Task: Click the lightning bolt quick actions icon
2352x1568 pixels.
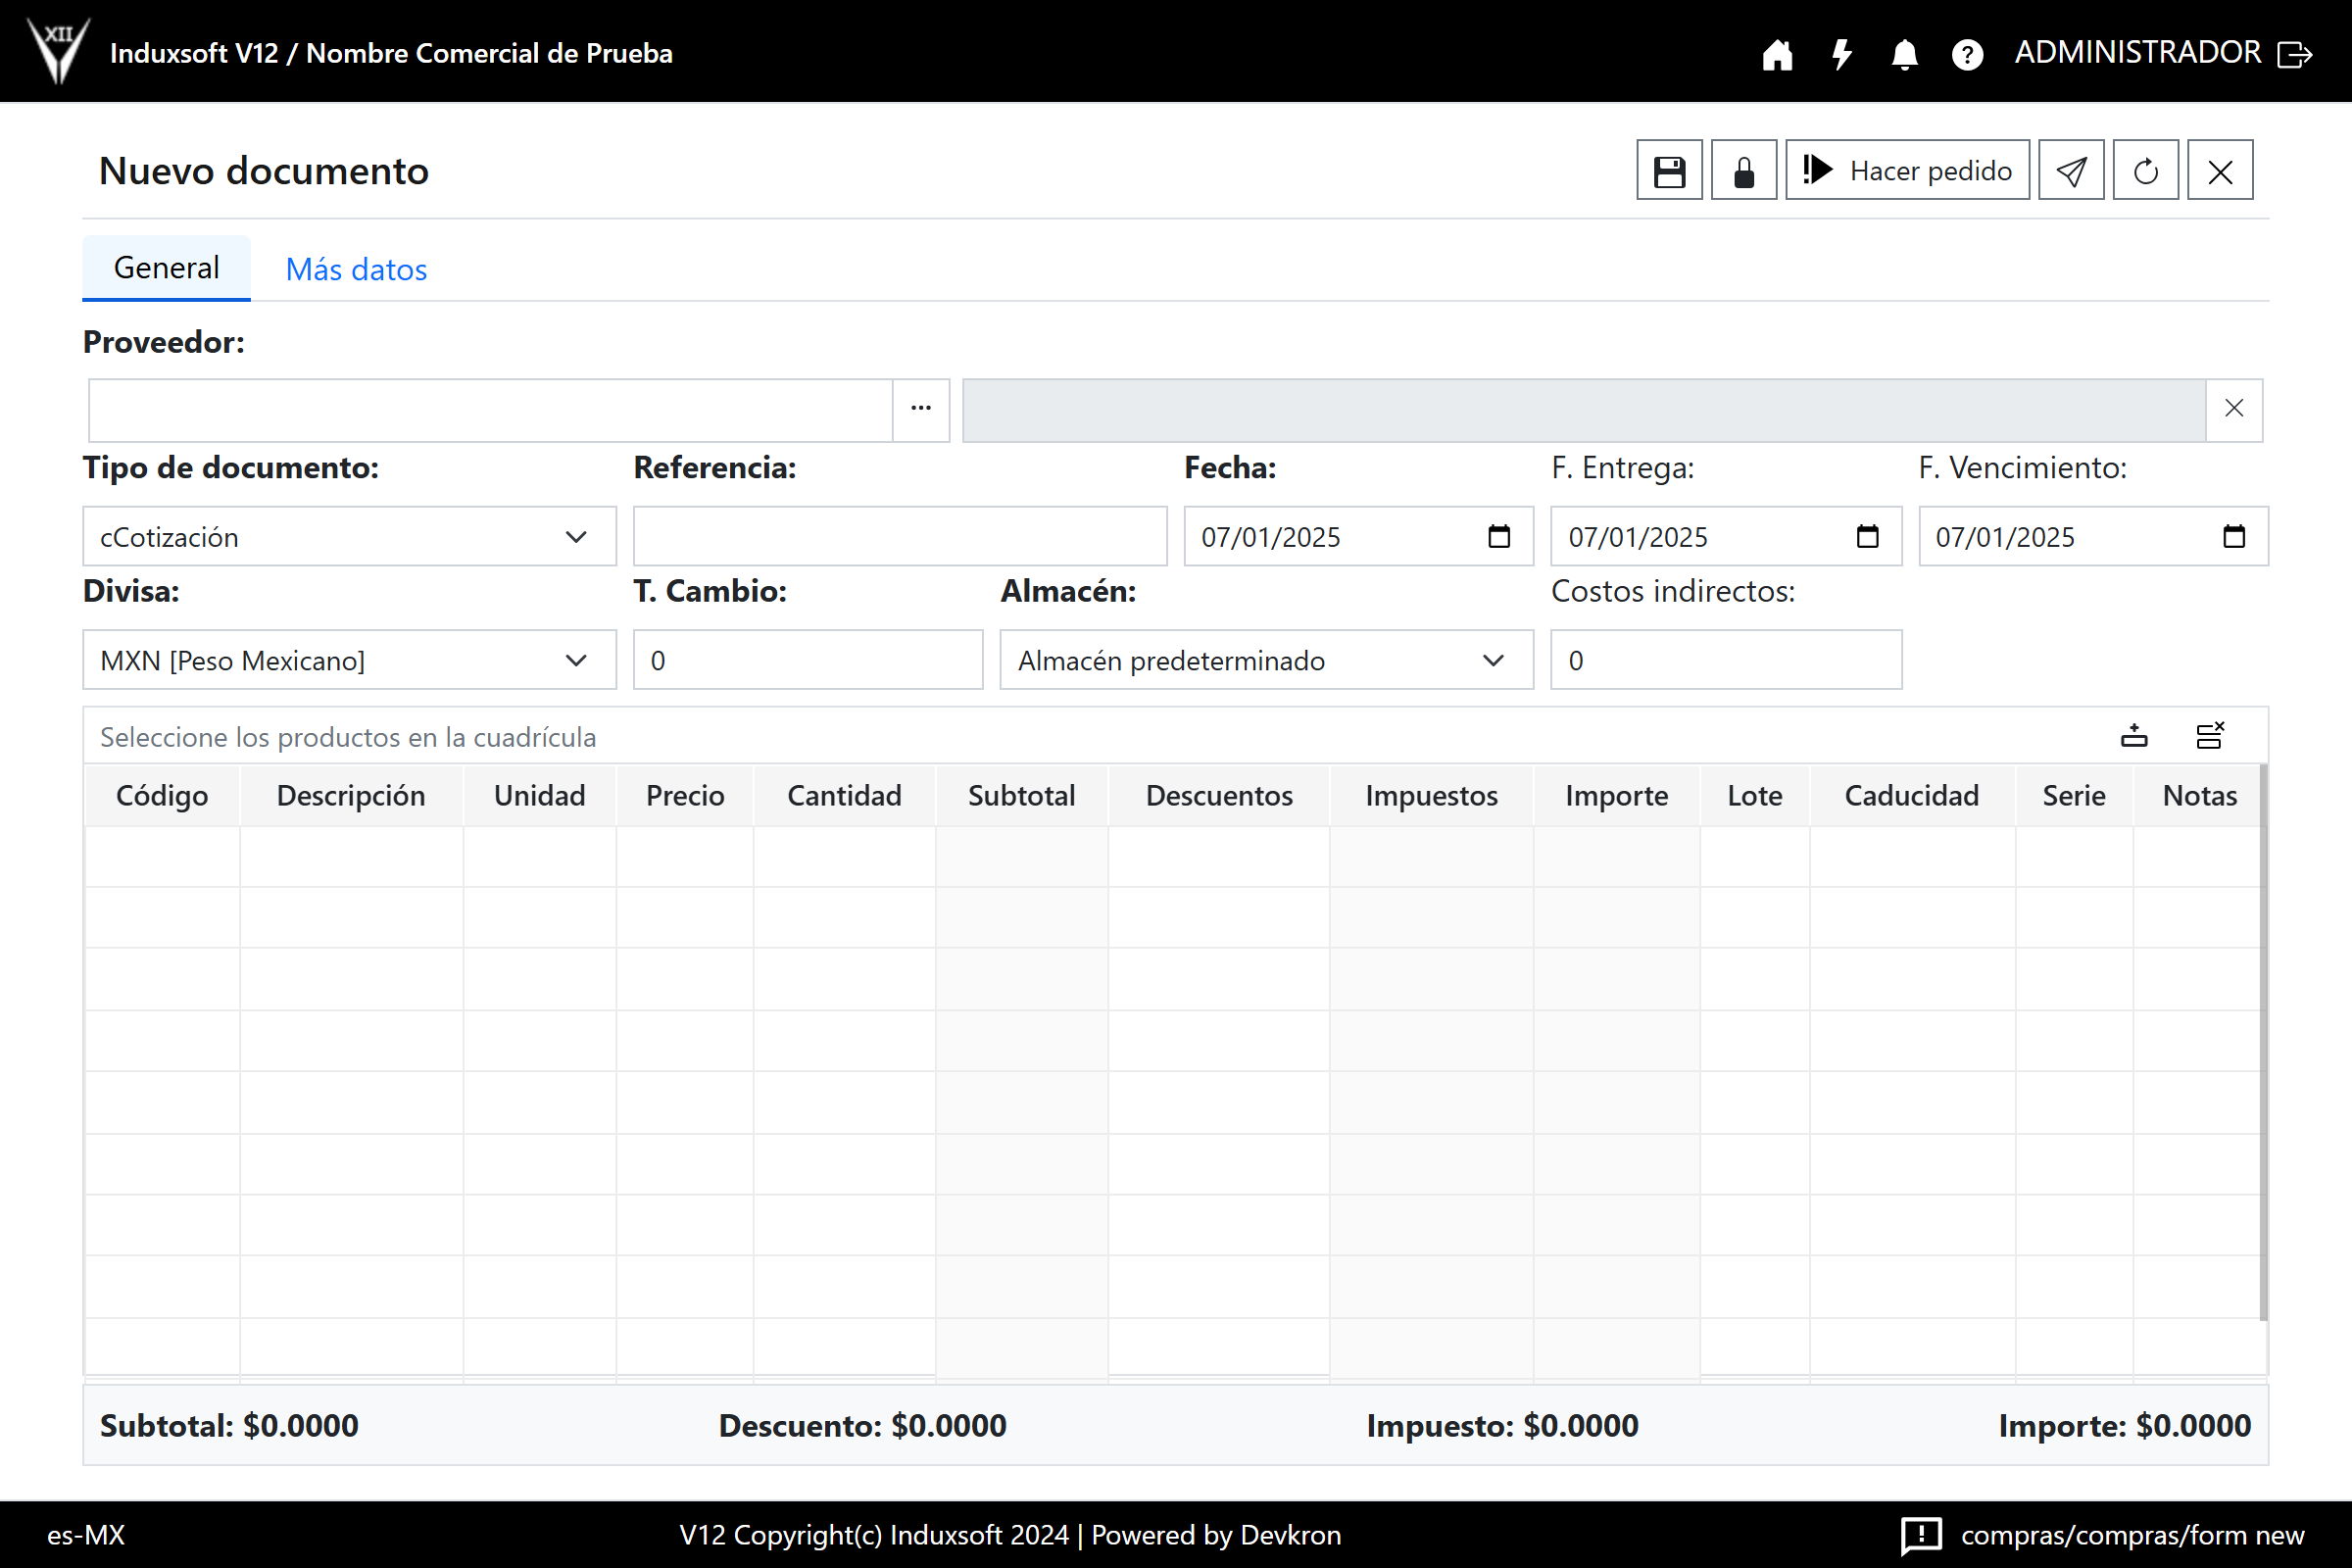Action: (1841, 54)
